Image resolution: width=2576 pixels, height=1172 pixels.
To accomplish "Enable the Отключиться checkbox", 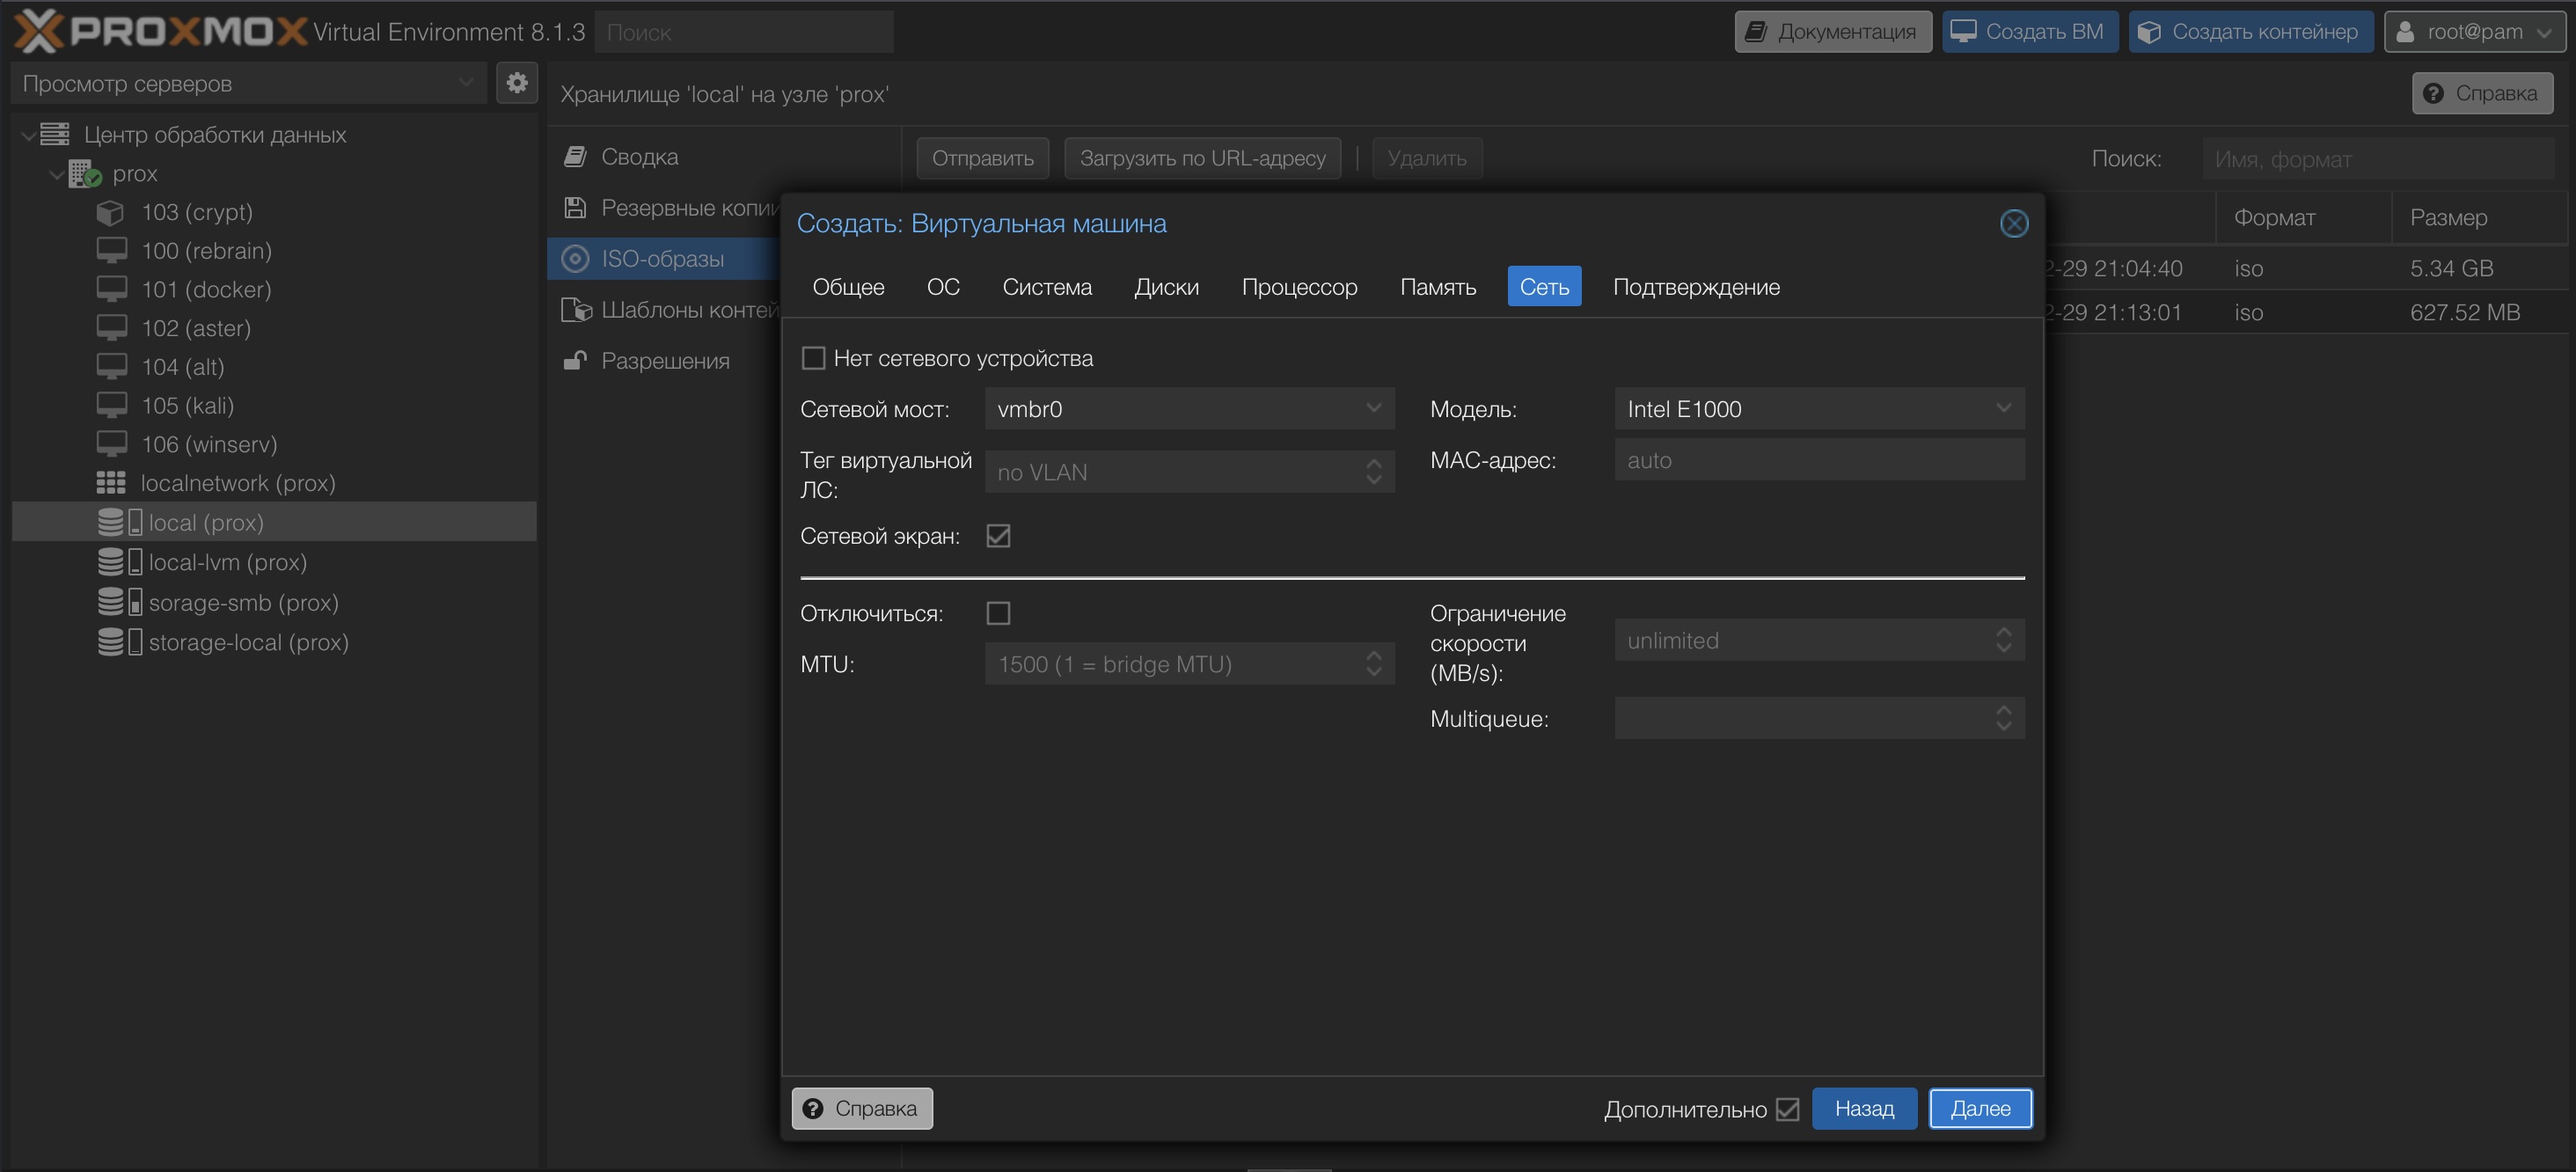I will [998, 613].
